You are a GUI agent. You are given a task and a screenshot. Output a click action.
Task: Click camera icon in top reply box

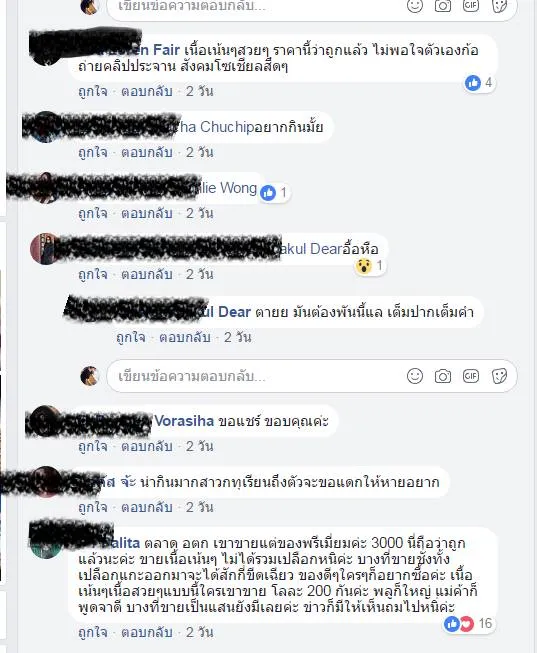(x=442, y=6)
